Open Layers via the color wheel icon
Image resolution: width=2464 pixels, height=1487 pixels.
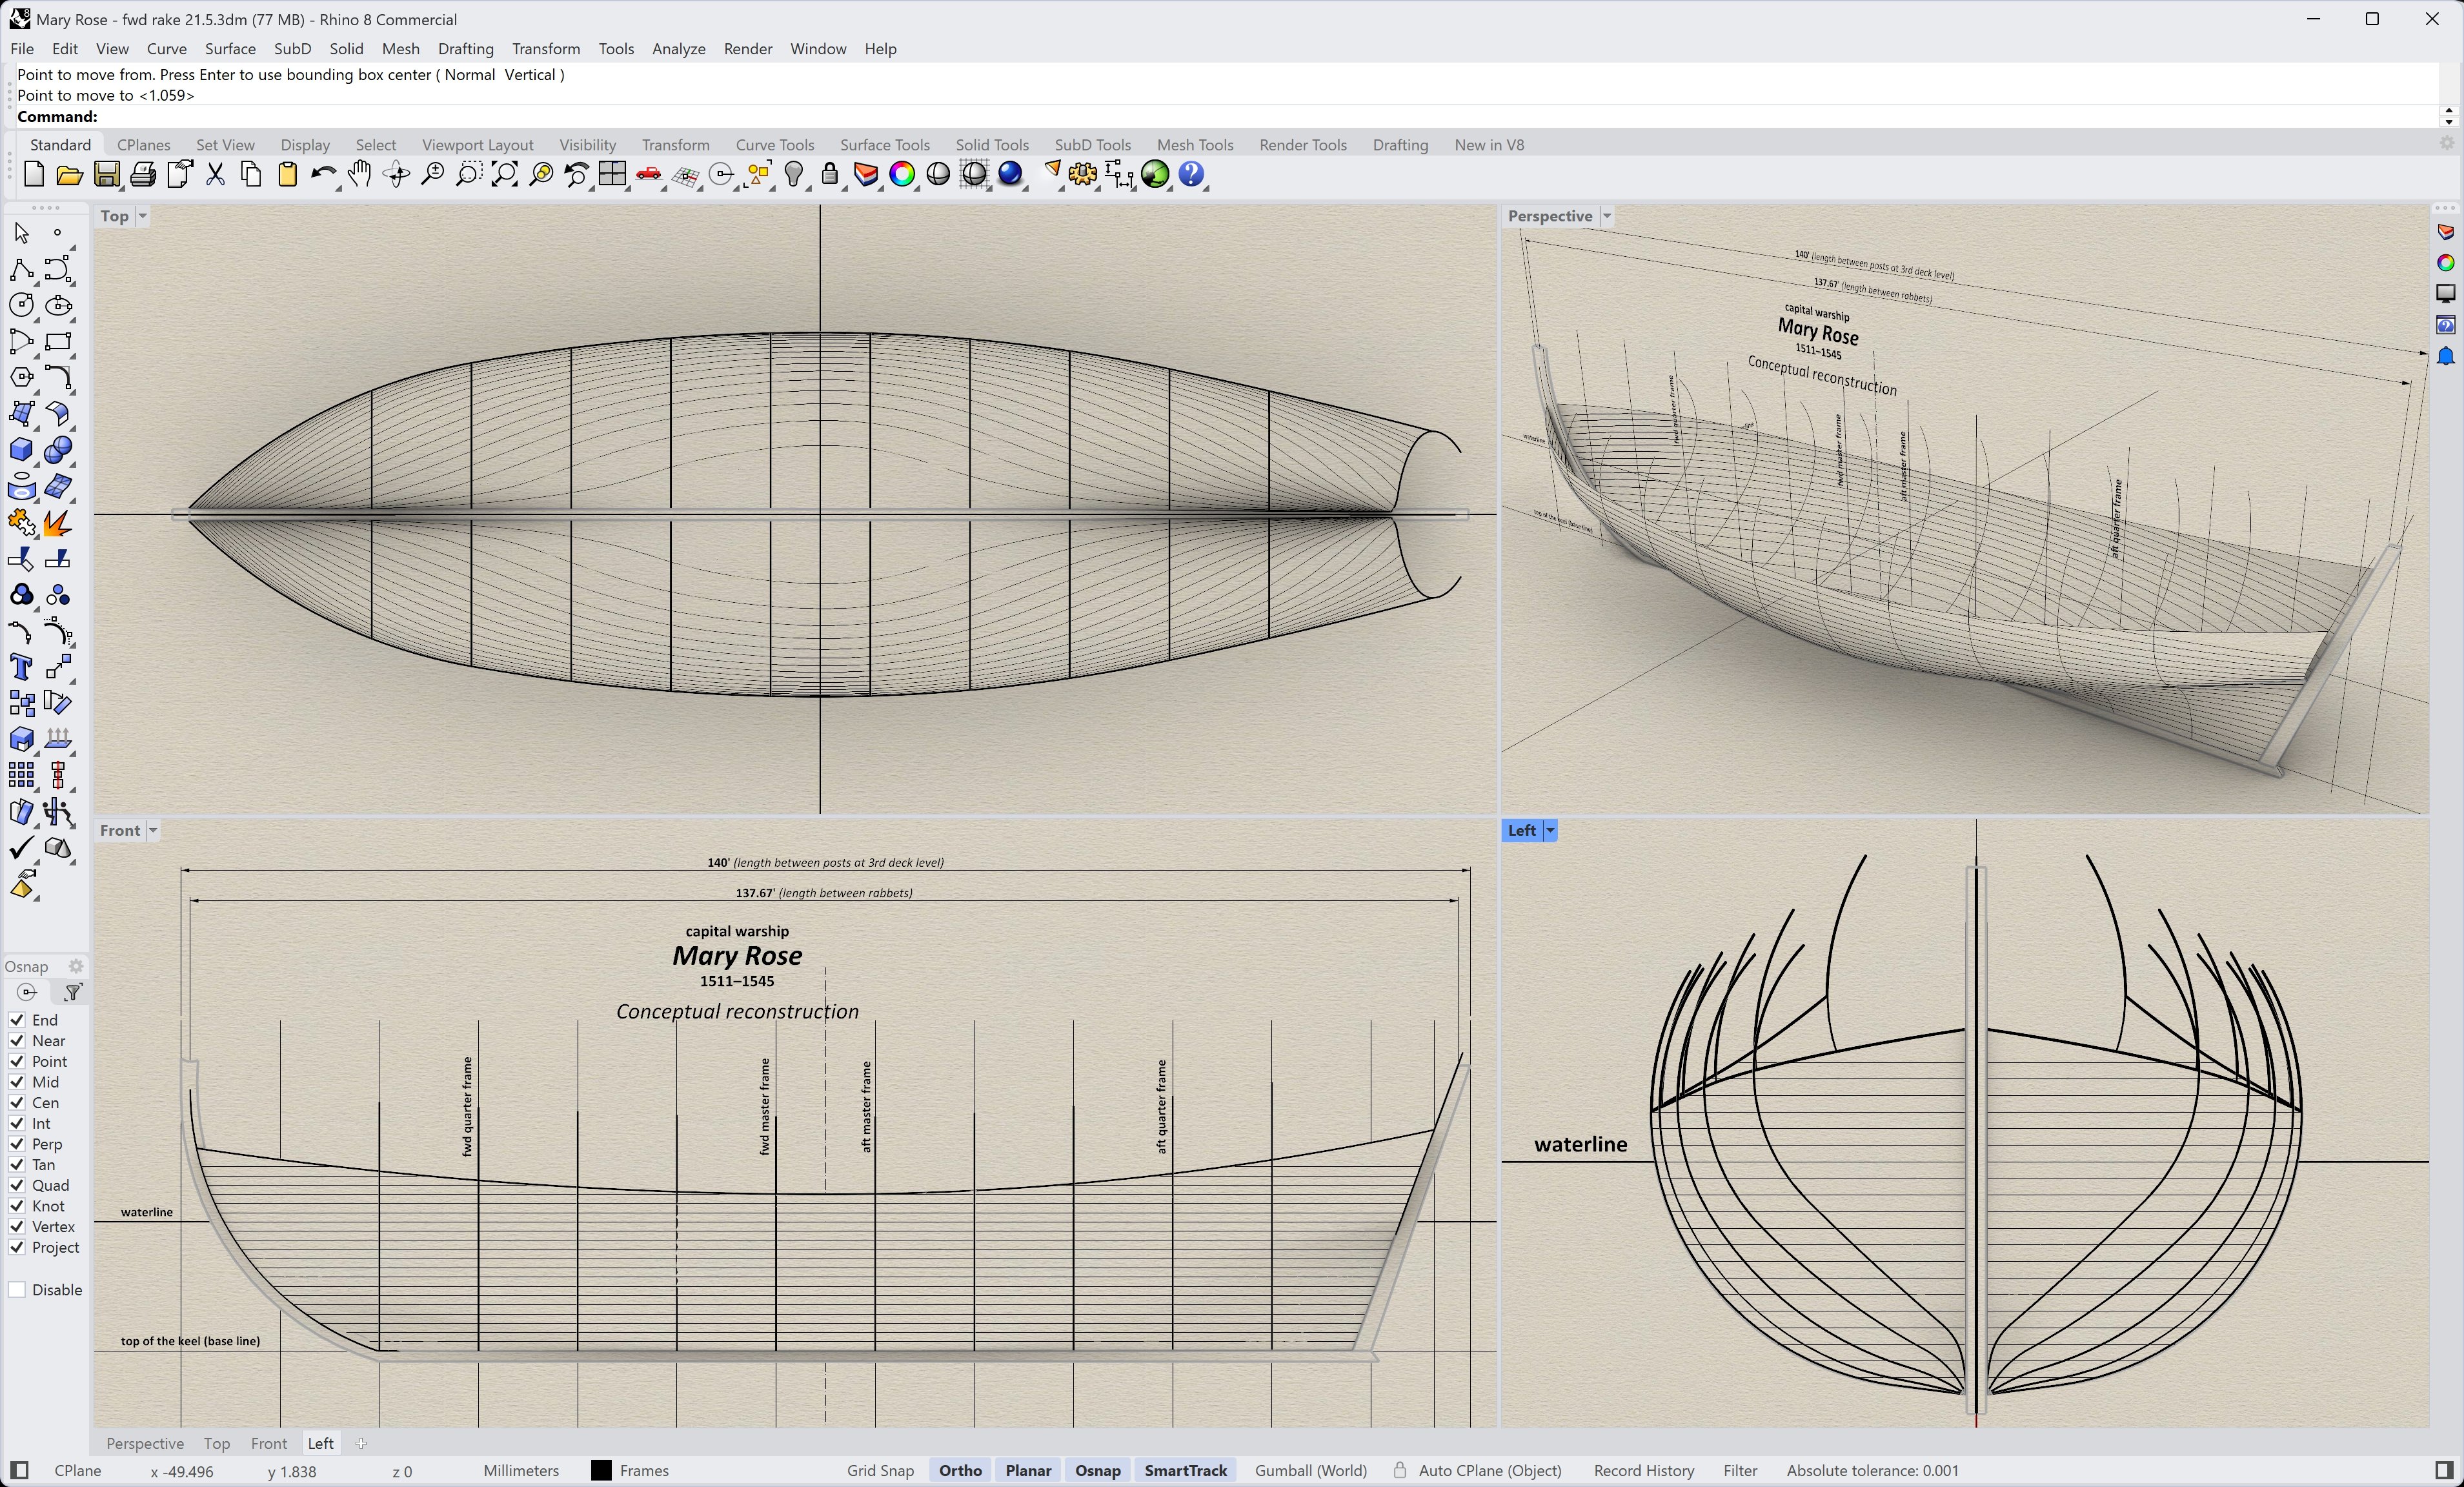pyautogui.click(x=902, y=175)
